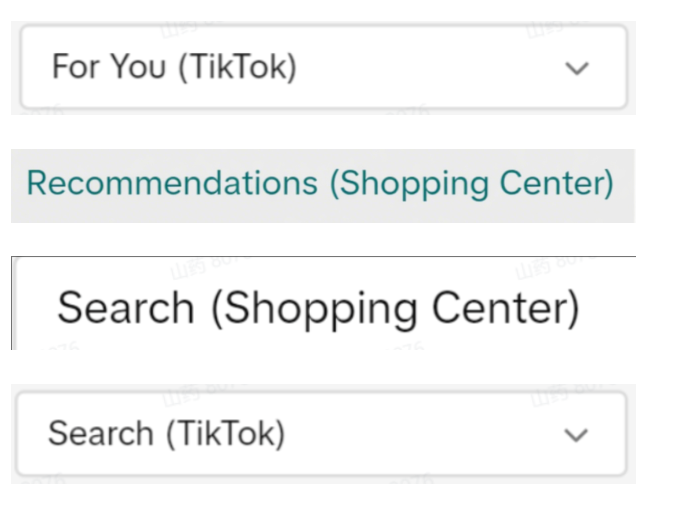Click the Recommendations (Shopping Center) link
The image size is (684, 515).
point(320,184)
